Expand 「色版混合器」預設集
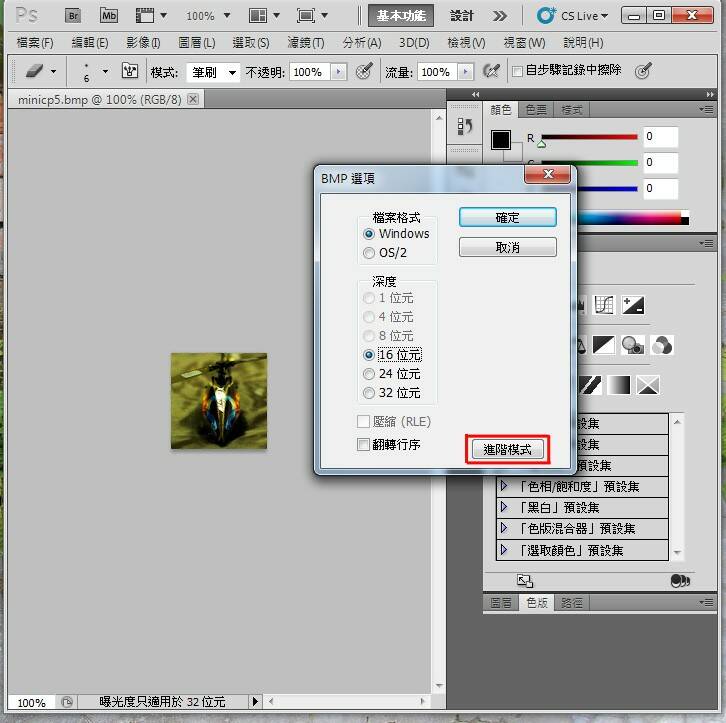Image resolution: width=726 pixels, height=723 pixels. [504, 528]
